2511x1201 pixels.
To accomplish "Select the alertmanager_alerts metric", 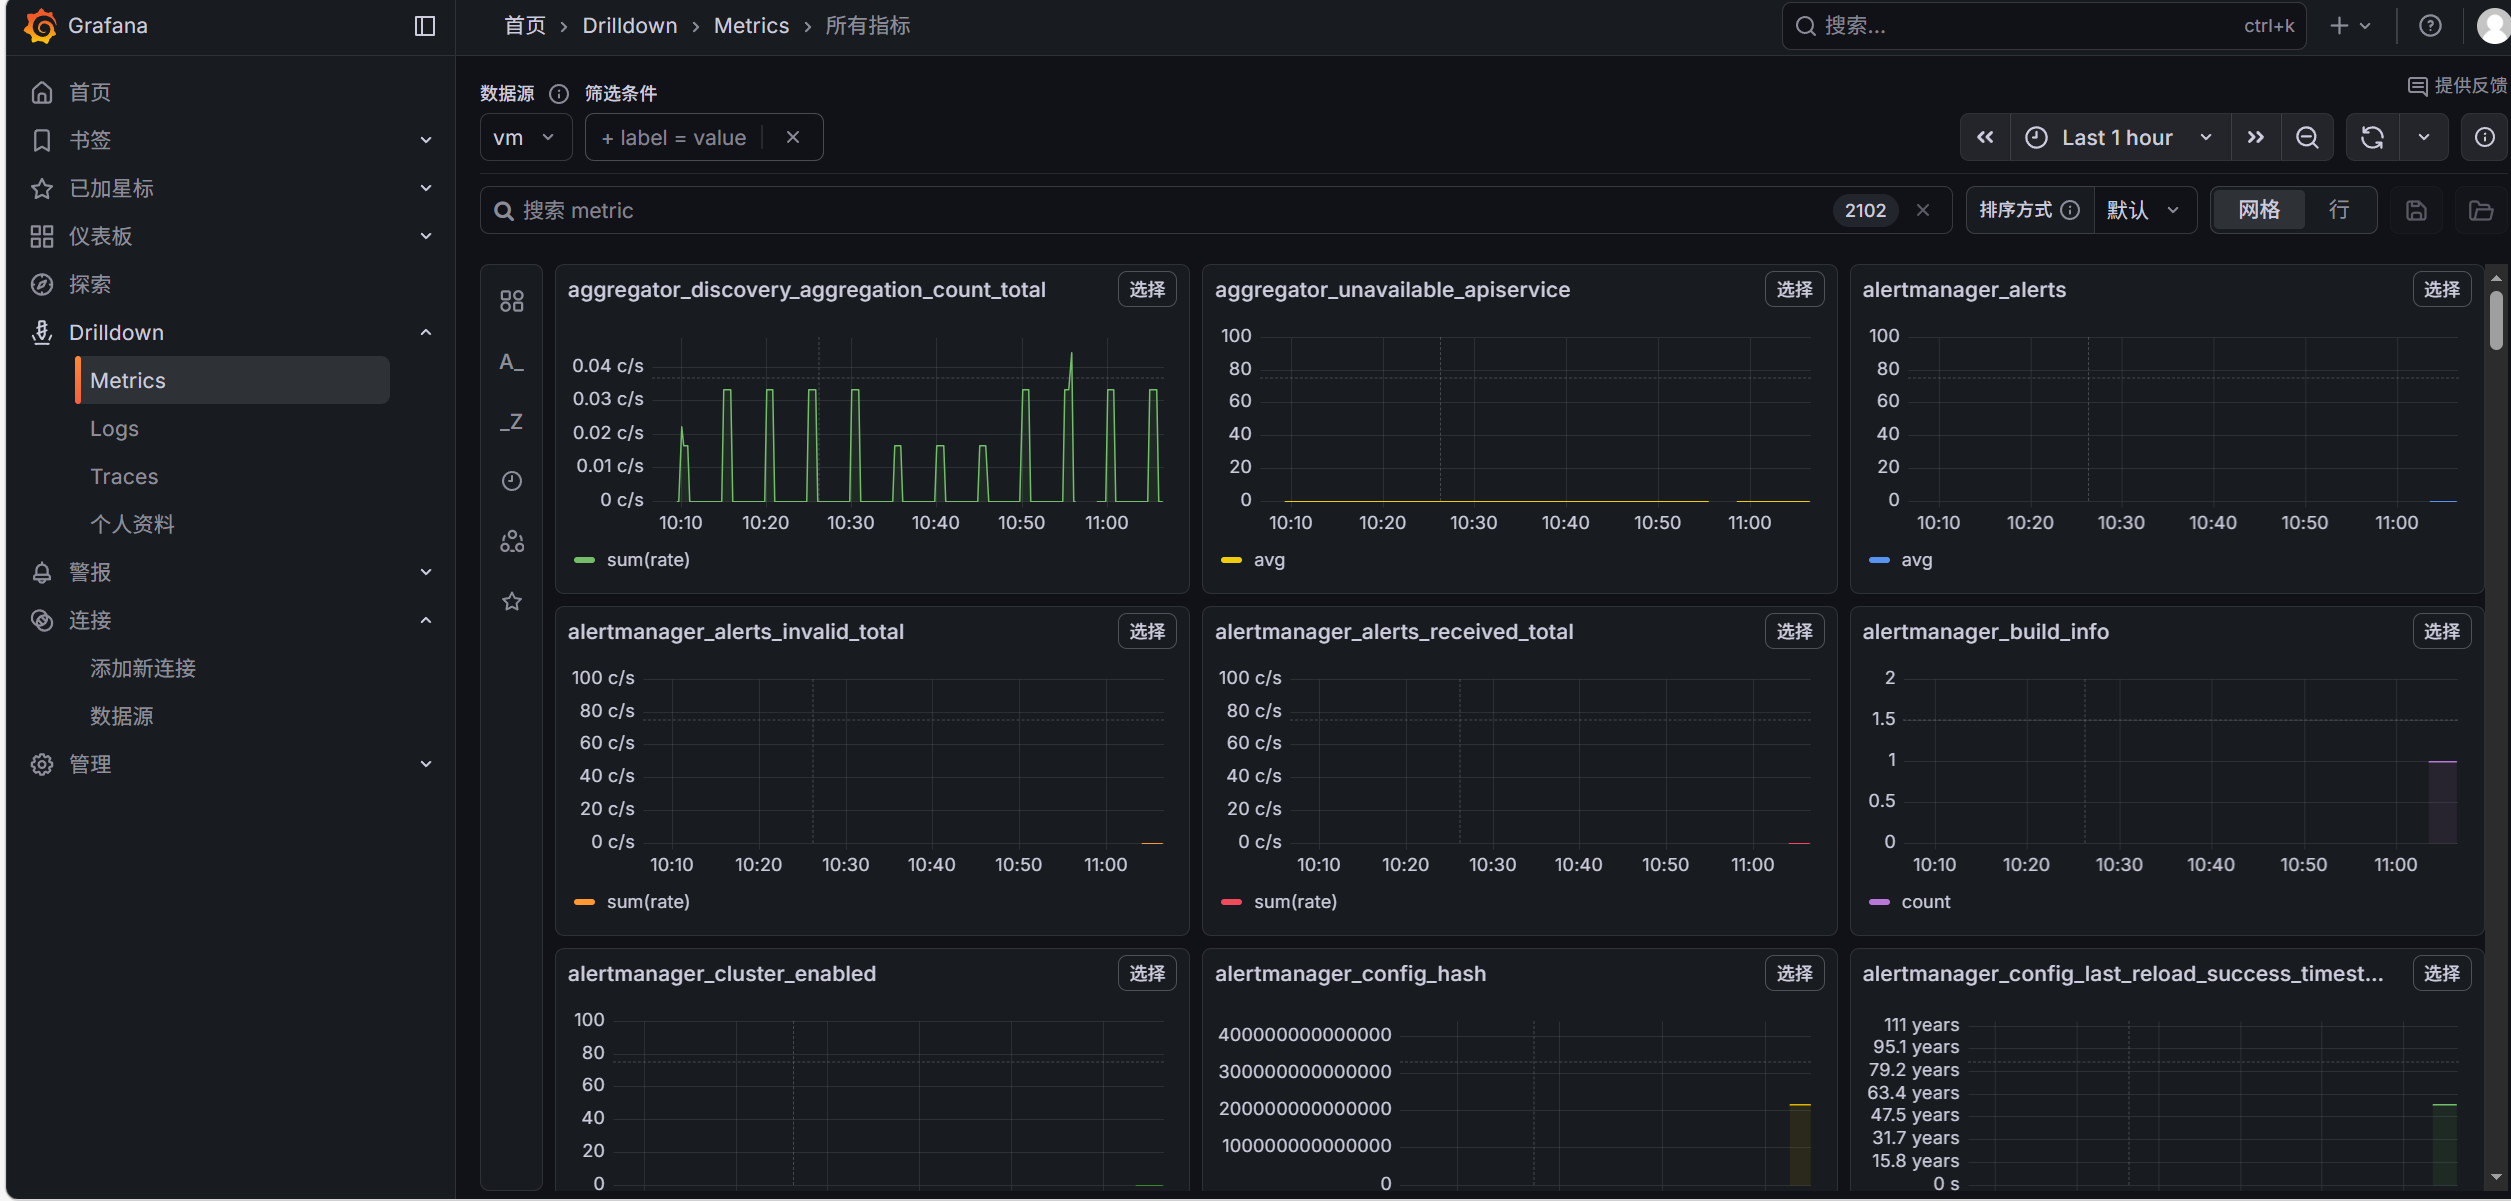I will coord(2441,290).
